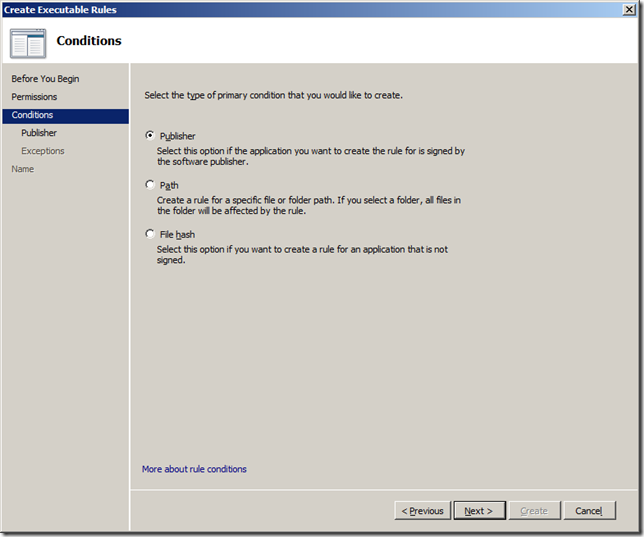Viewport: 644px width, 537px height.
Task: Select the highlighted Conditions step in sidebar
Action: 32,115
